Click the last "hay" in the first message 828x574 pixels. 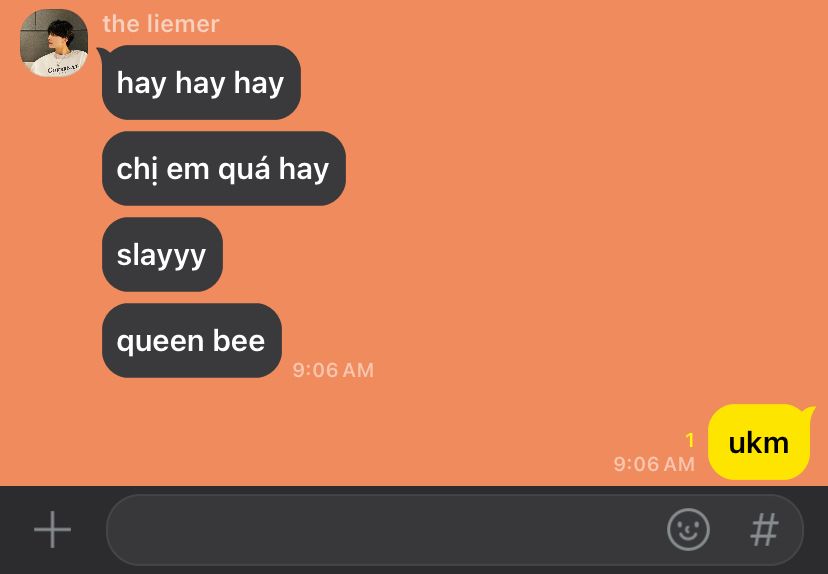click(259, 84)
